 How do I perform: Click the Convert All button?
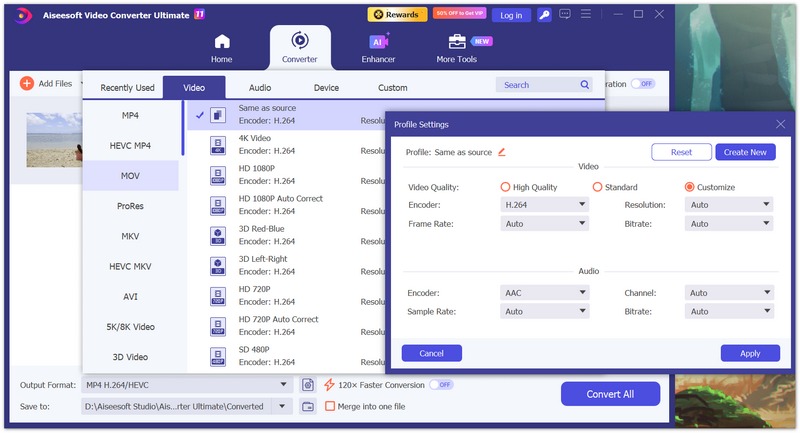pyautogui.click(x=610, y=394)
